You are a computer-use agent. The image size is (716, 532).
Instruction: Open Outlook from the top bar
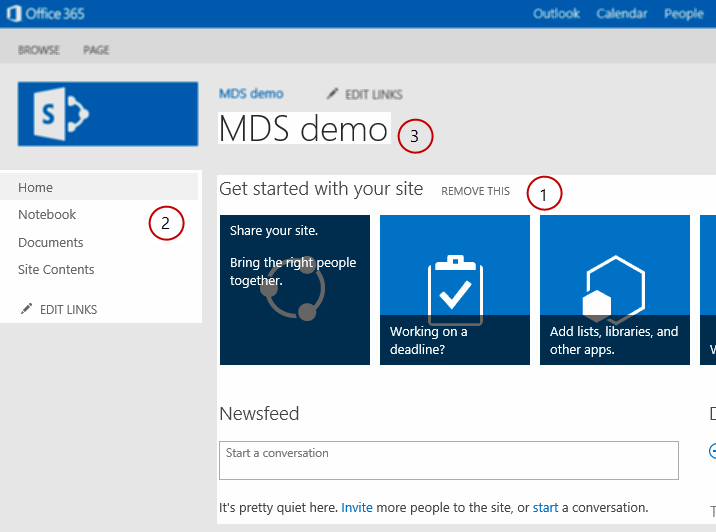pyautogui.click(x=556, y=14)
